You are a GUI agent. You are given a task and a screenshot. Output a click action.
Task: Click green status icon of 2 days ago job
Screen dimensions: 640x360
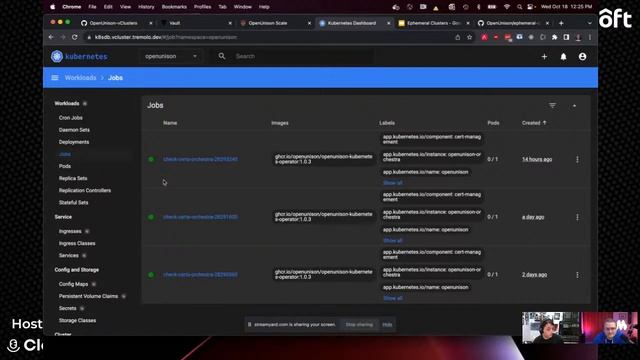151,275
